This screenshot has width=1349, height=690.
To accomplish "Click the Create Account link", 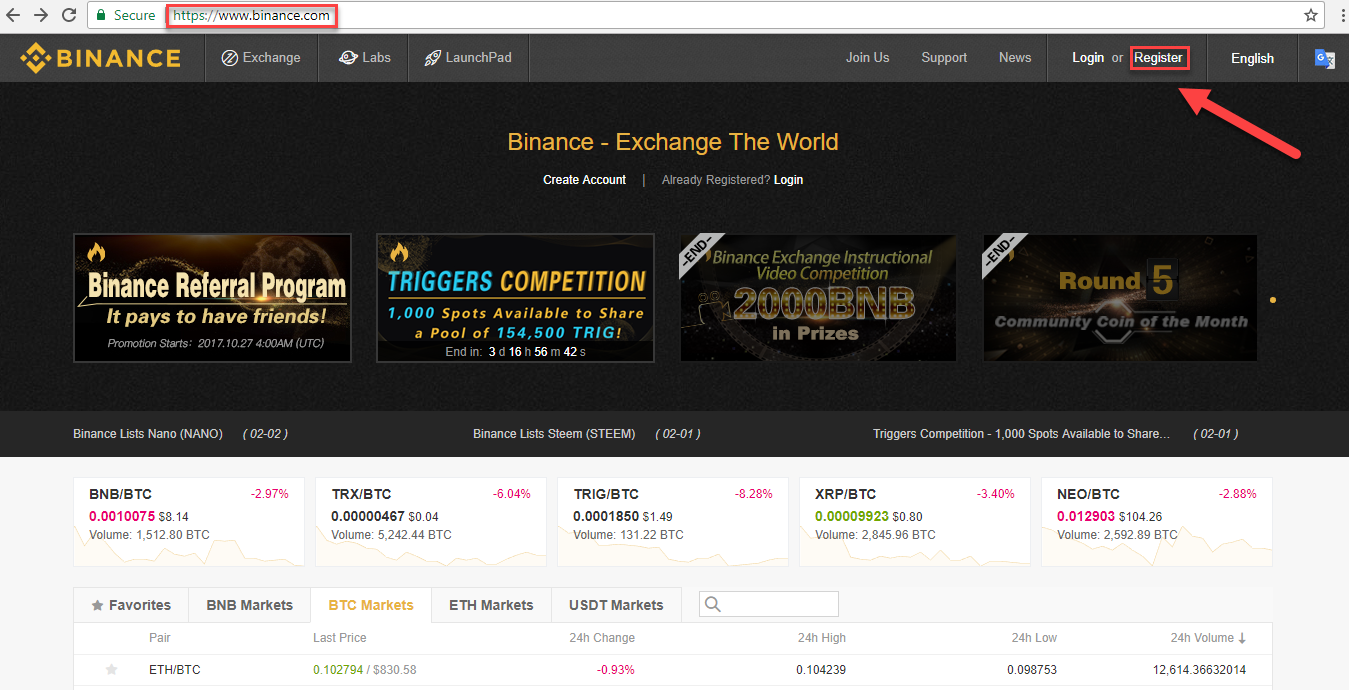I will pos(584,180).
